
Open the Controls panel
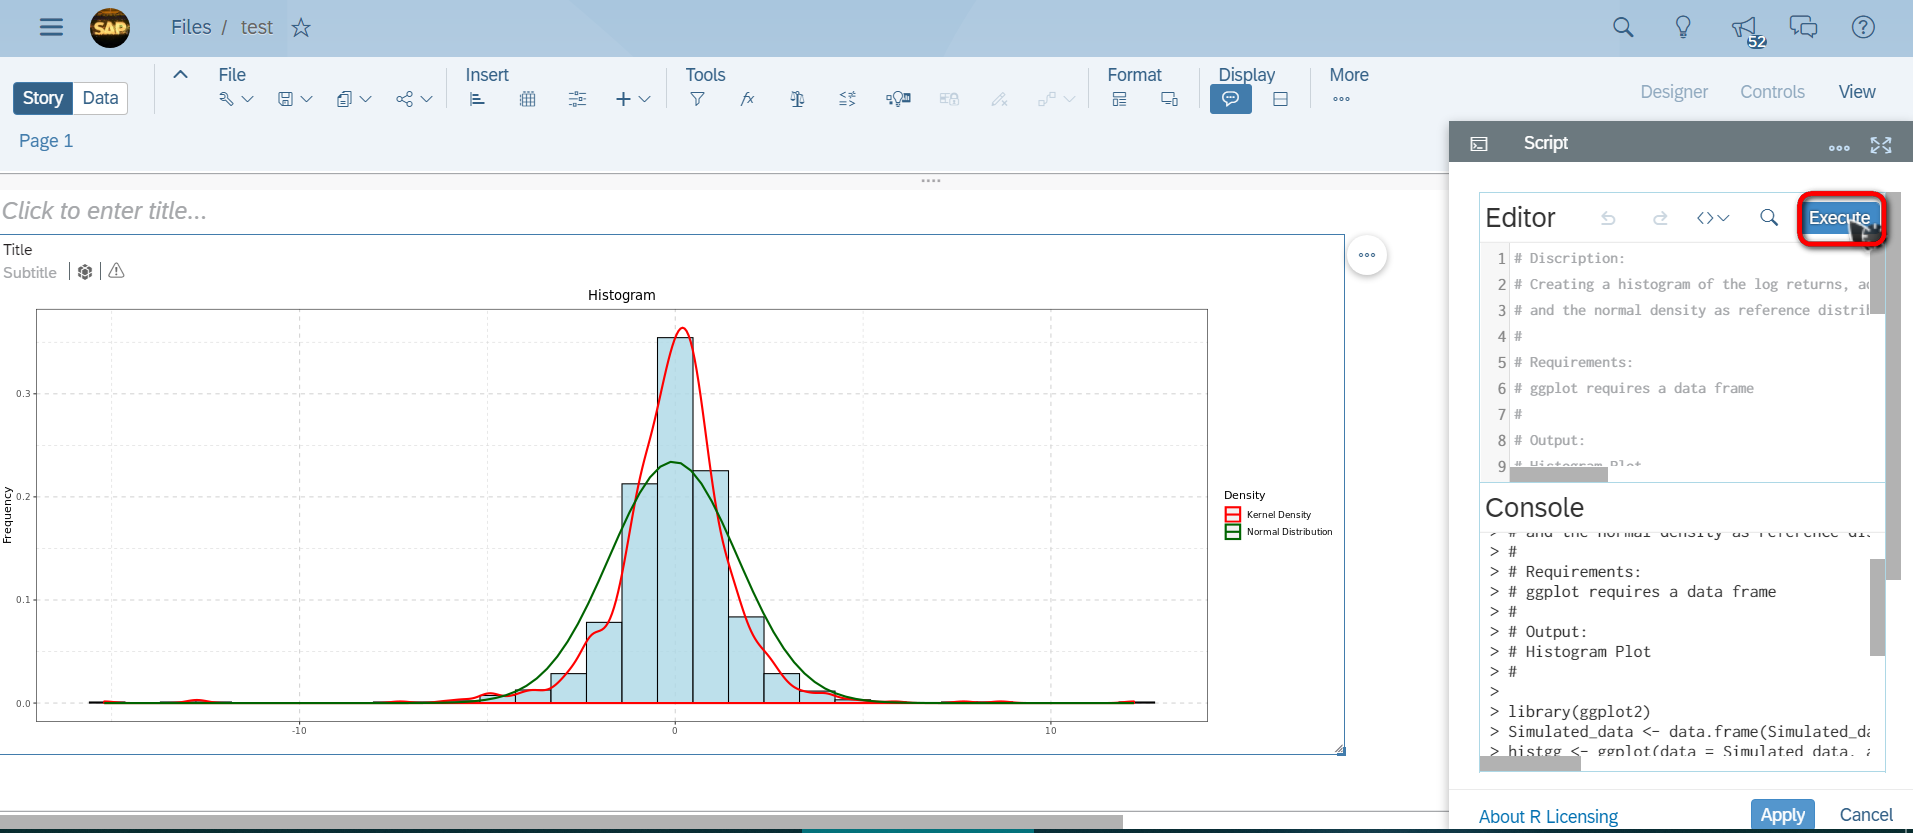[x=1772, y=92]
